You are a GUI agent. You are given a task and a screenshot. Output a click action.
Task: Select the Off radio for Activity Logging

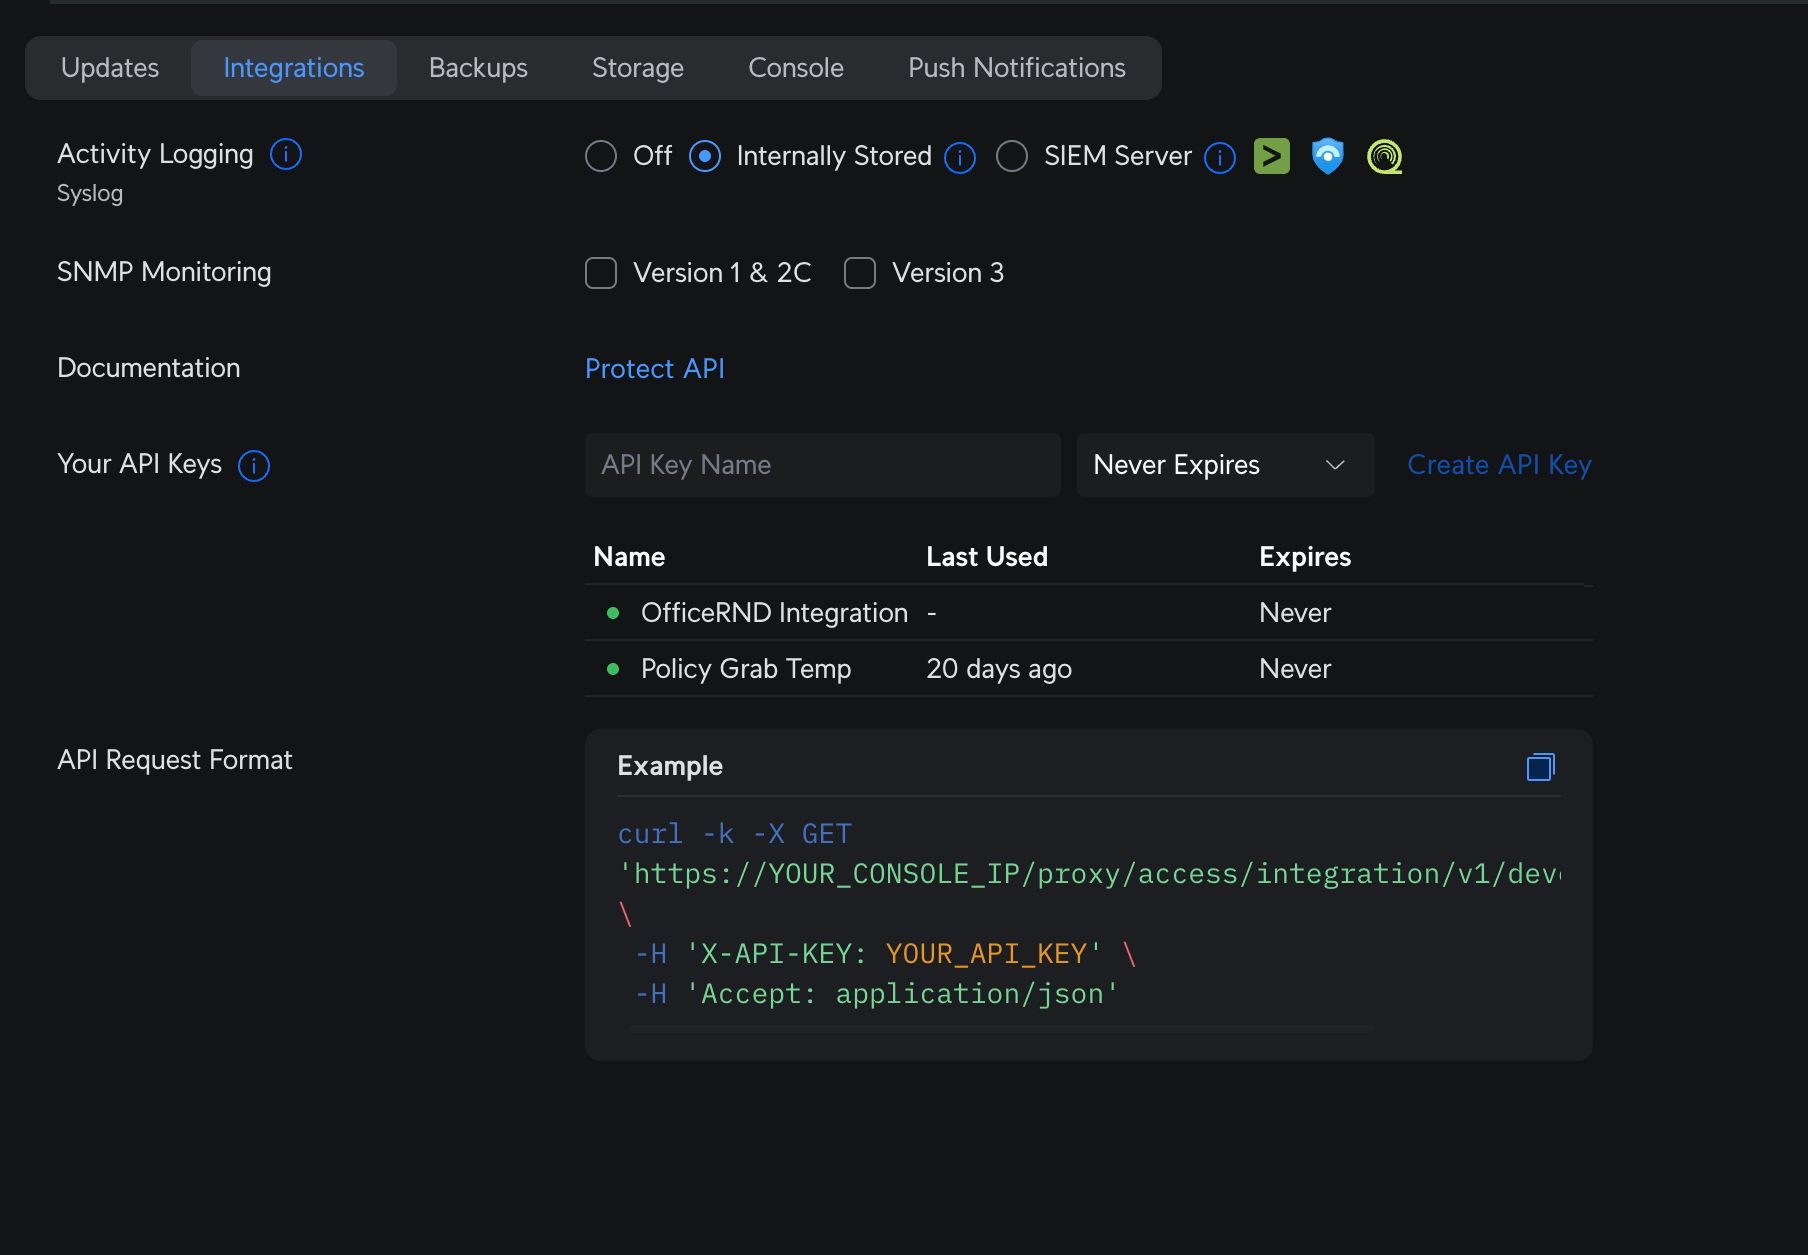[601, 156]
